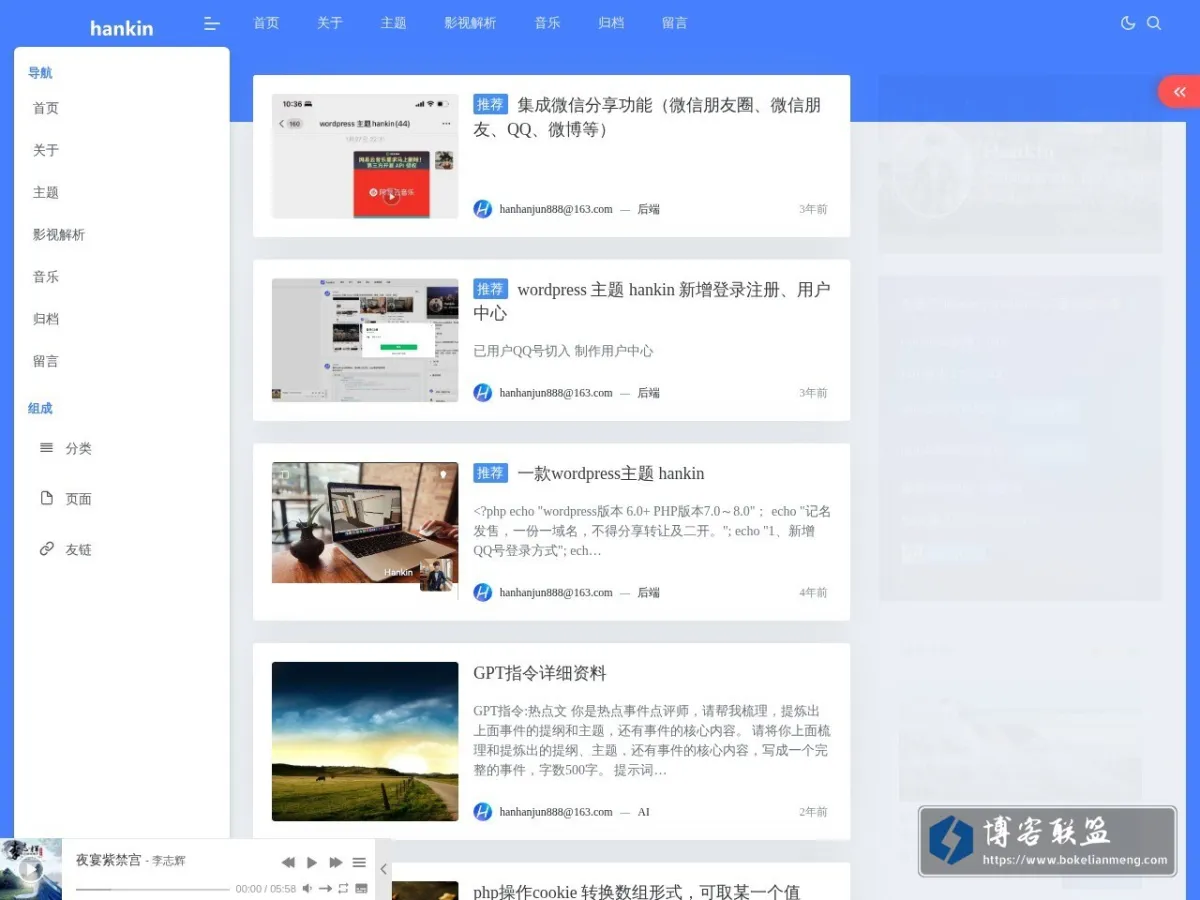Click the hankin site logo
Screen dimensions: 1200x900
[121, 28]
